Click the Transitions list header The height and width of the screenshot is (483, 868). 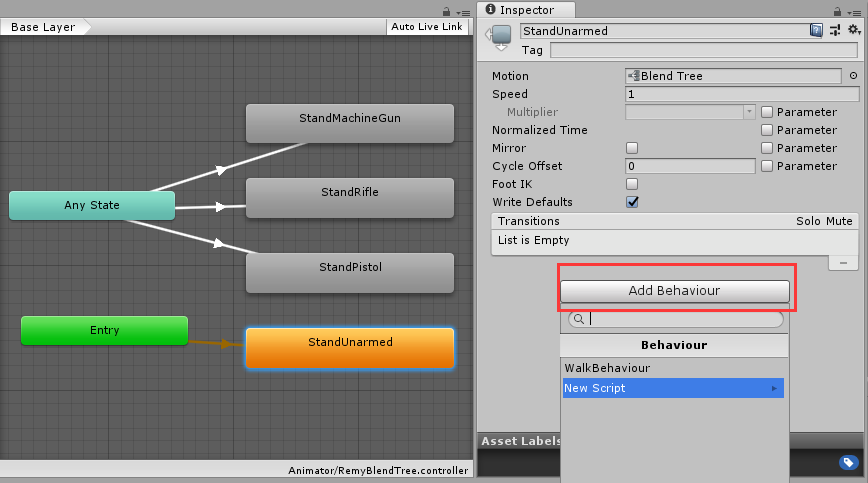(675, 221)
